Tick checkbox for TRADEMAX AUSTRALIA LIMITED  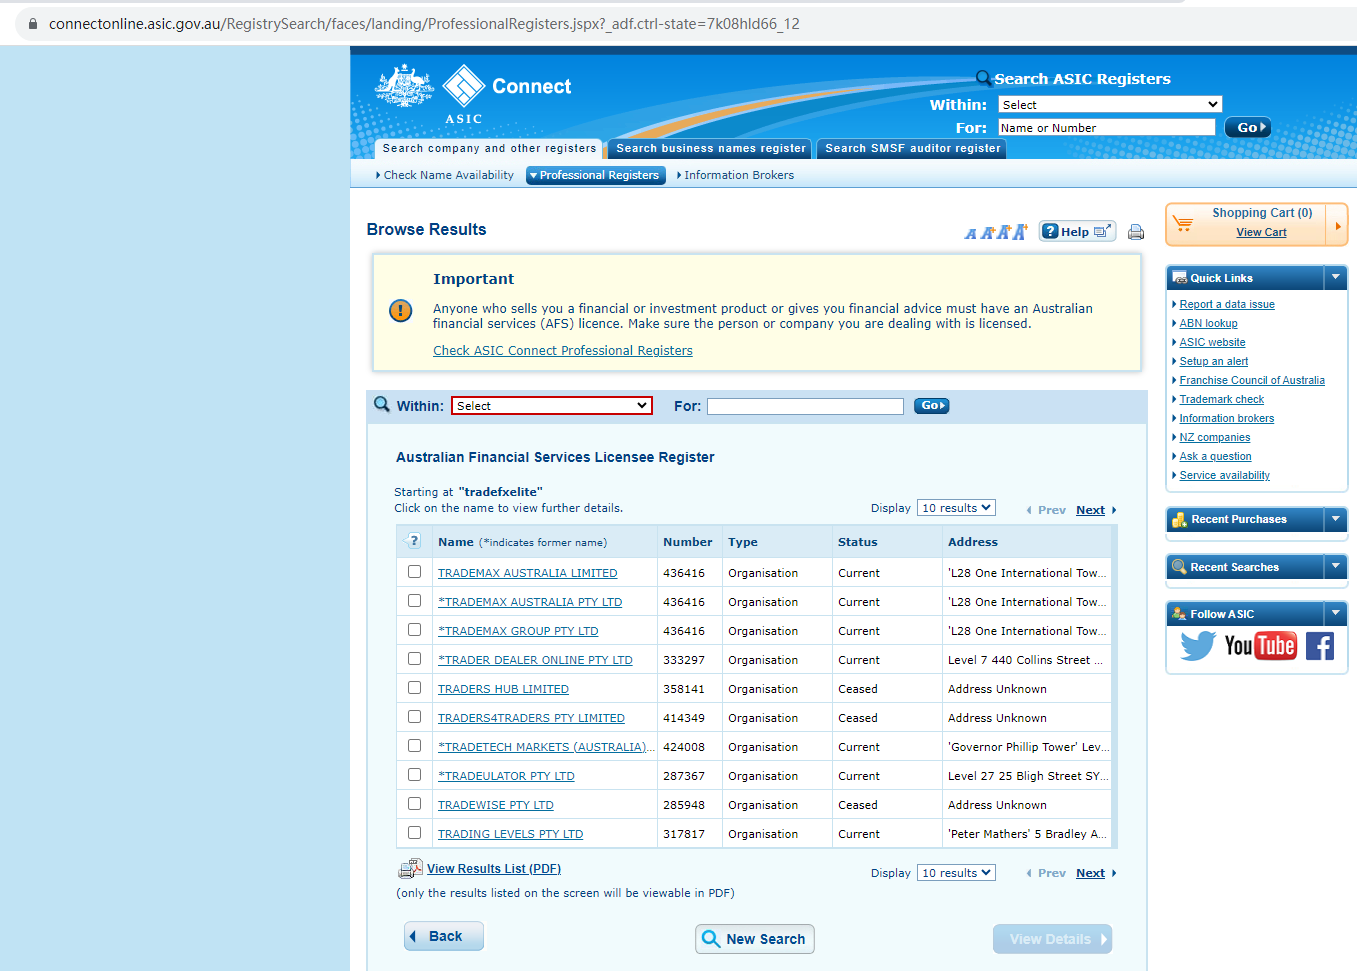(414, 572)
